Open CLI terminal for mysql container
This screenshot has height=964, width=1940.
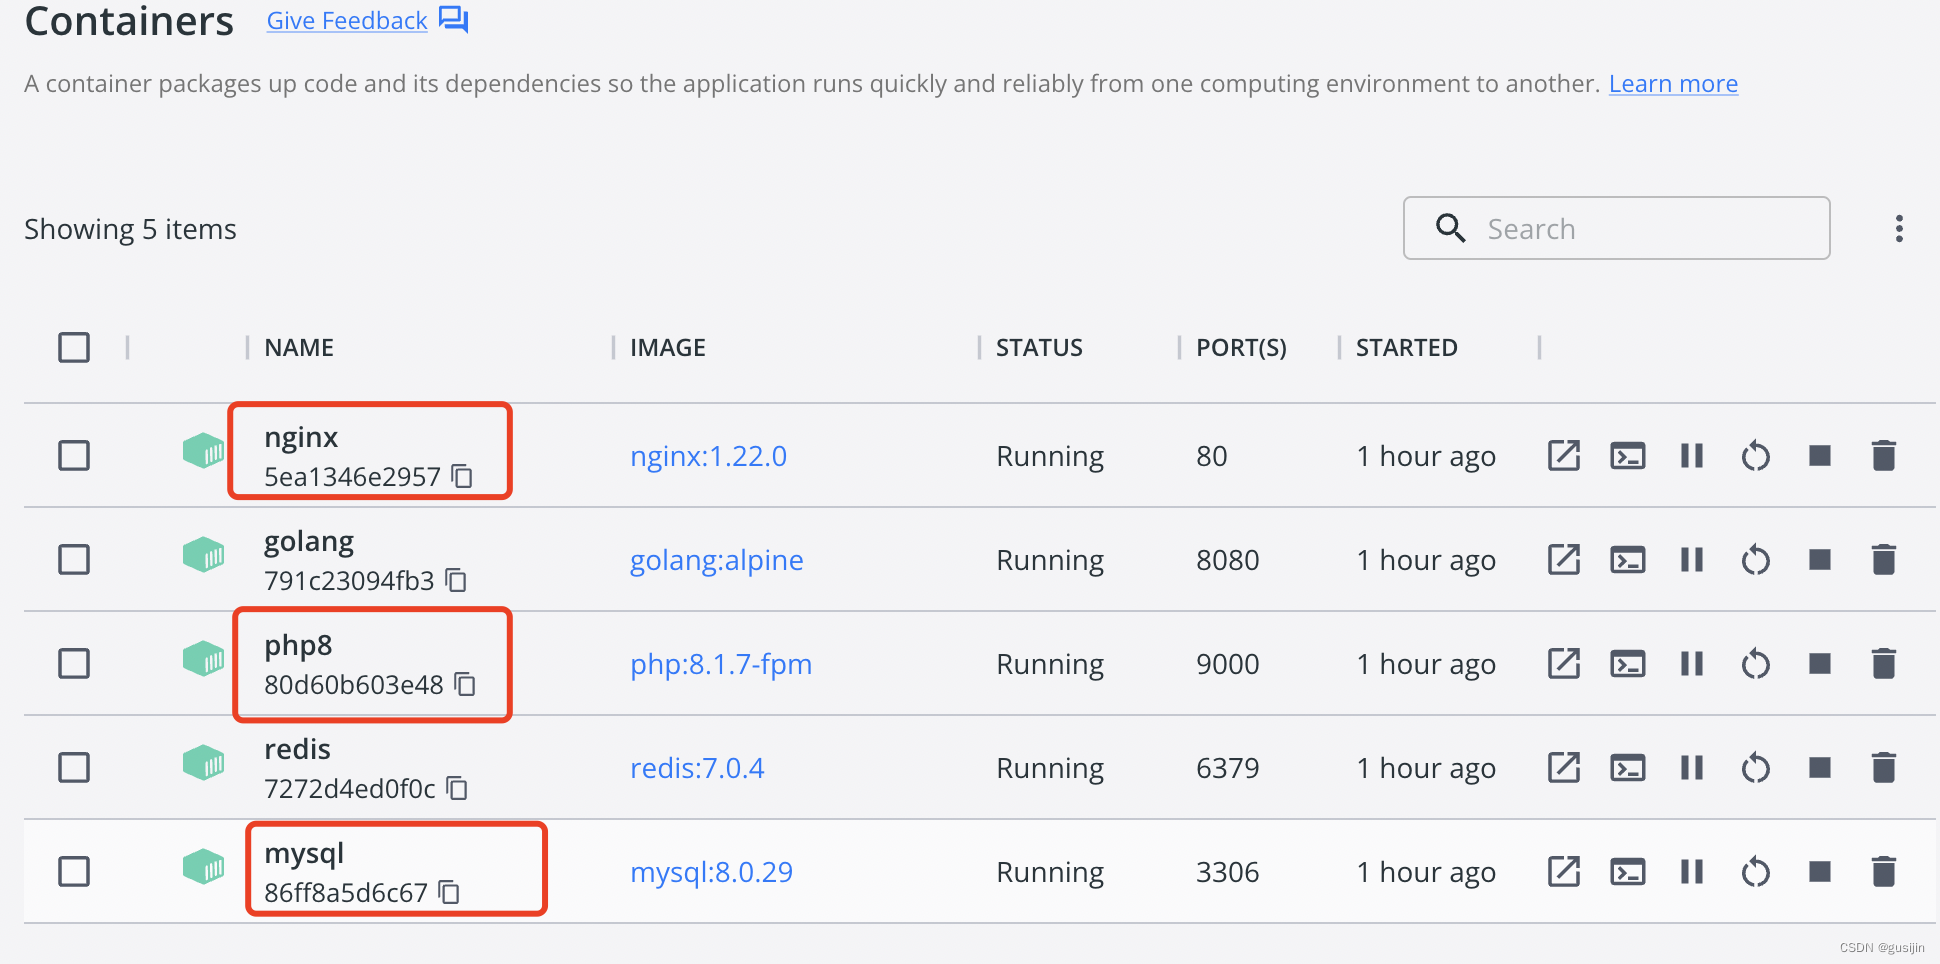tap(1628, 872)
